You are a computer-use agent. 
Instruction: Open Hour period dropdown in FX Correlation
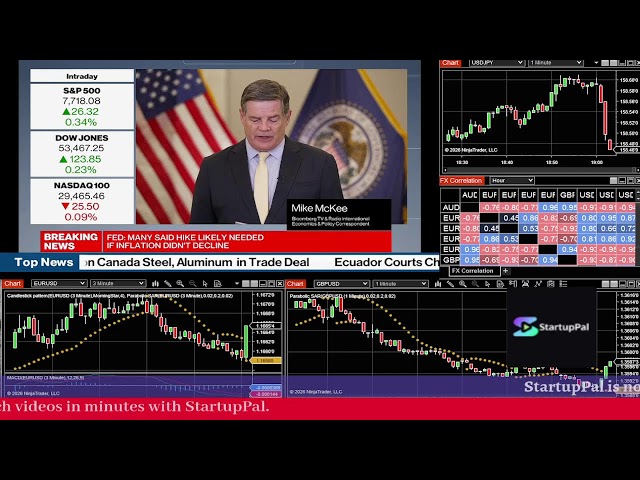512,180
